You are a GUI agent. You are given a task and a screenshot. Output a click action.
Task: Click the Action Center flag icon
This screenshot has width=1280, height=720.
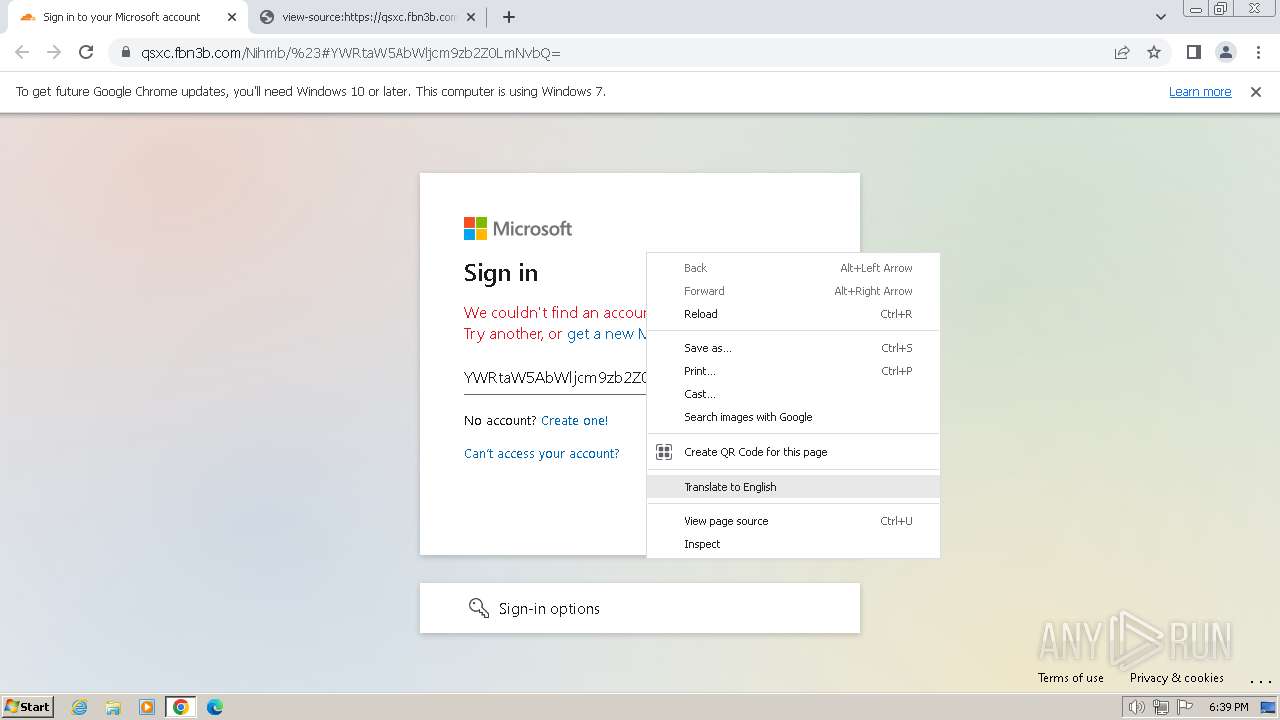pyautogui.click(x=1185, y=707)
